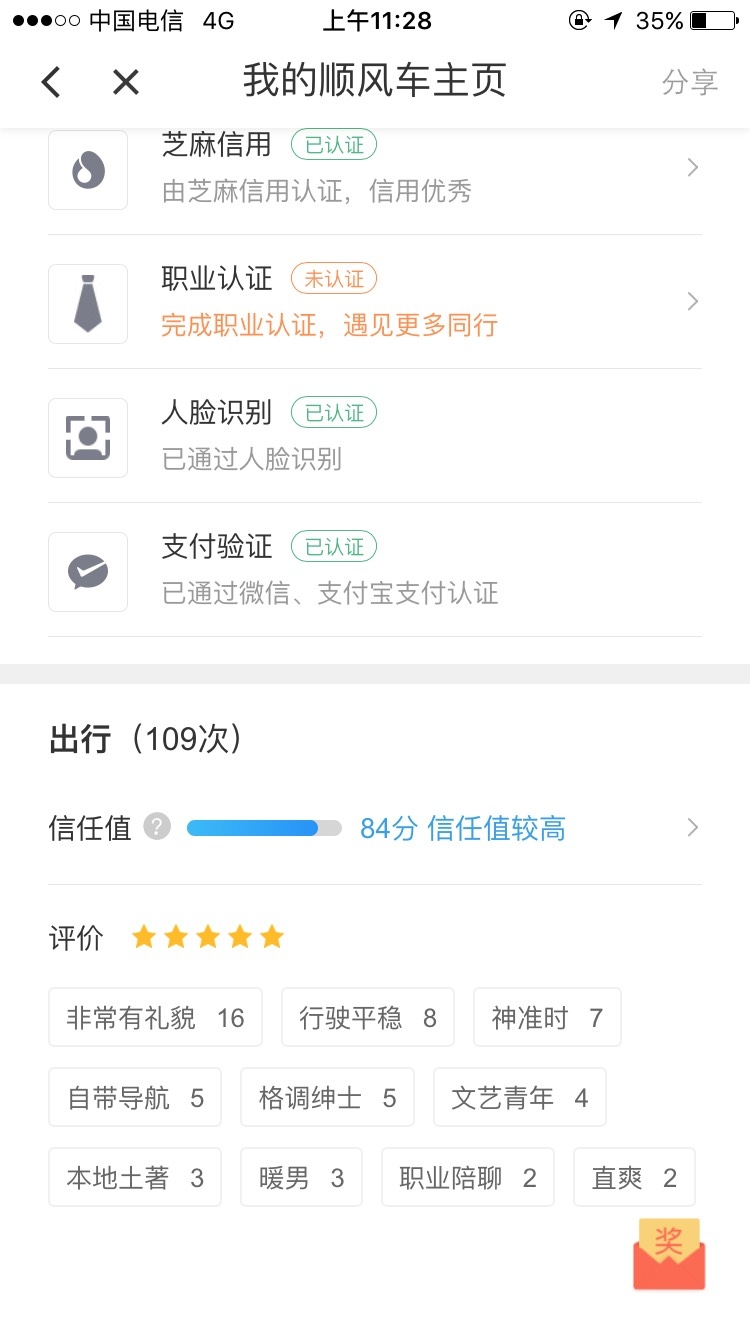Select the 行驶平稳 8 tag

[368, 1018]
